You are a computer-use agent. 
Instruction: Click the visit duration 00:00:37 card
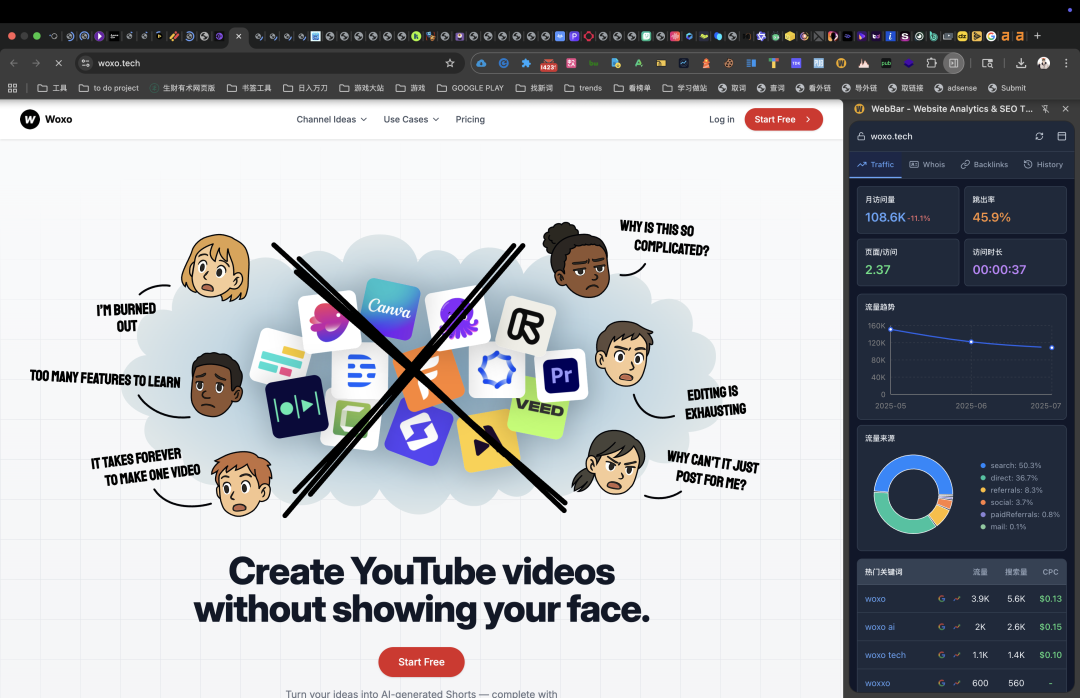coord(1015,262)
